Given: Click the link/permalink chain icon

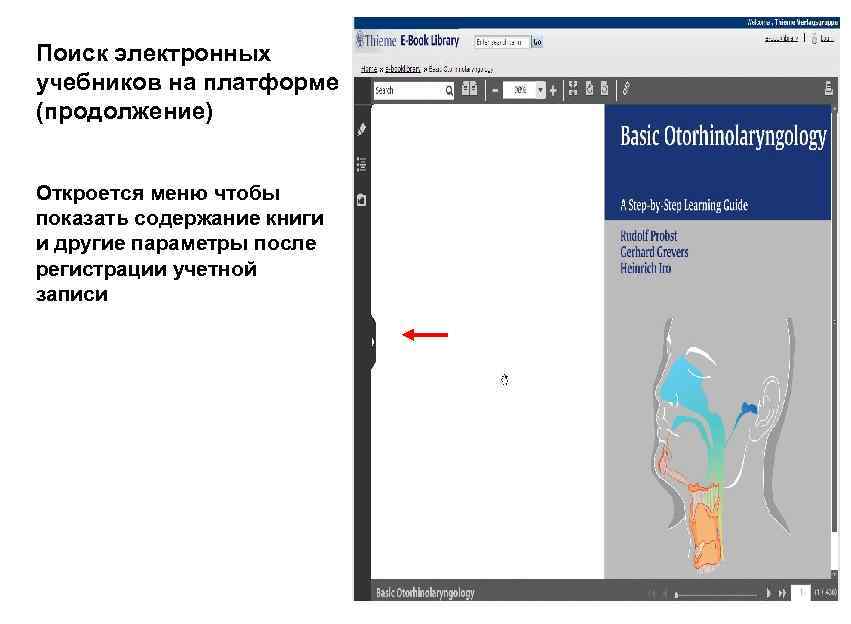Looking at the screenshot, I should click(626, 89).
